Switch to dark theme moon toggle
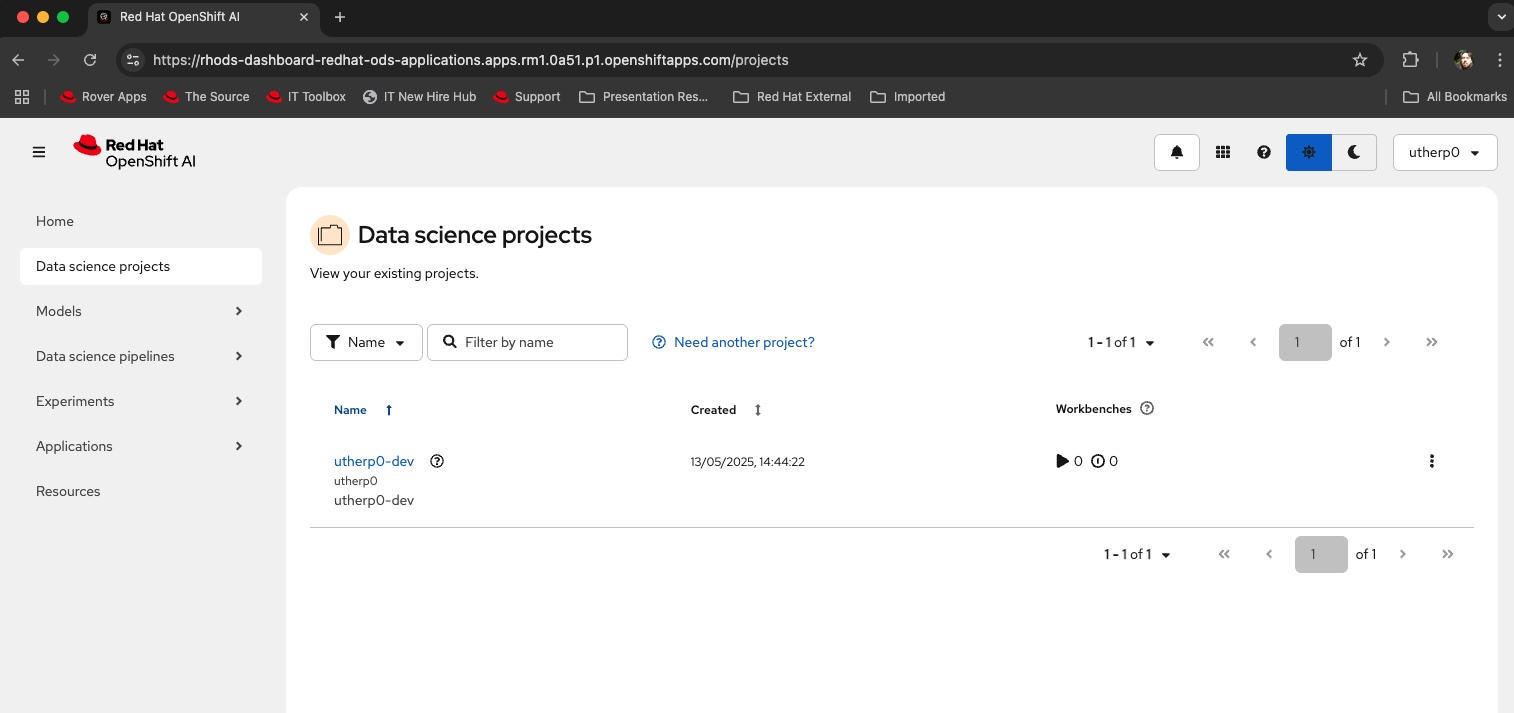Image resolution: width=1514 pixels, height=713 pixels. tap(1354, 152)
